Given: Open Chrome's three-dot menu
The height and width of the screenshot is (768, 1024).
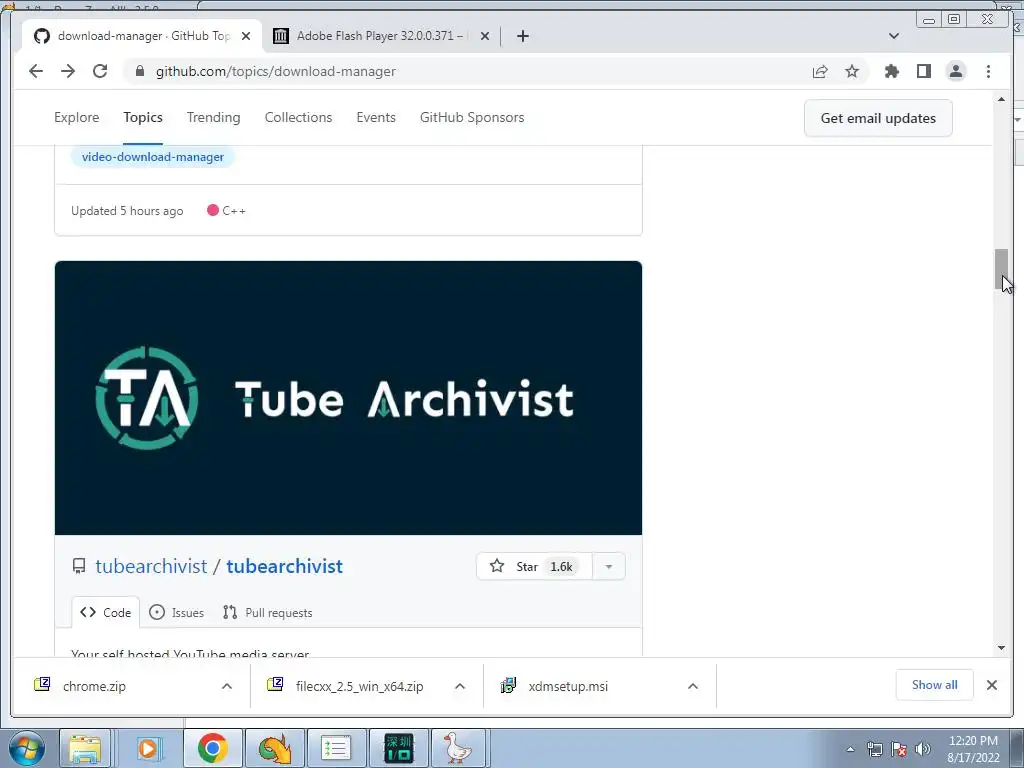Looking at the screenshot, I should click(988, 71).
